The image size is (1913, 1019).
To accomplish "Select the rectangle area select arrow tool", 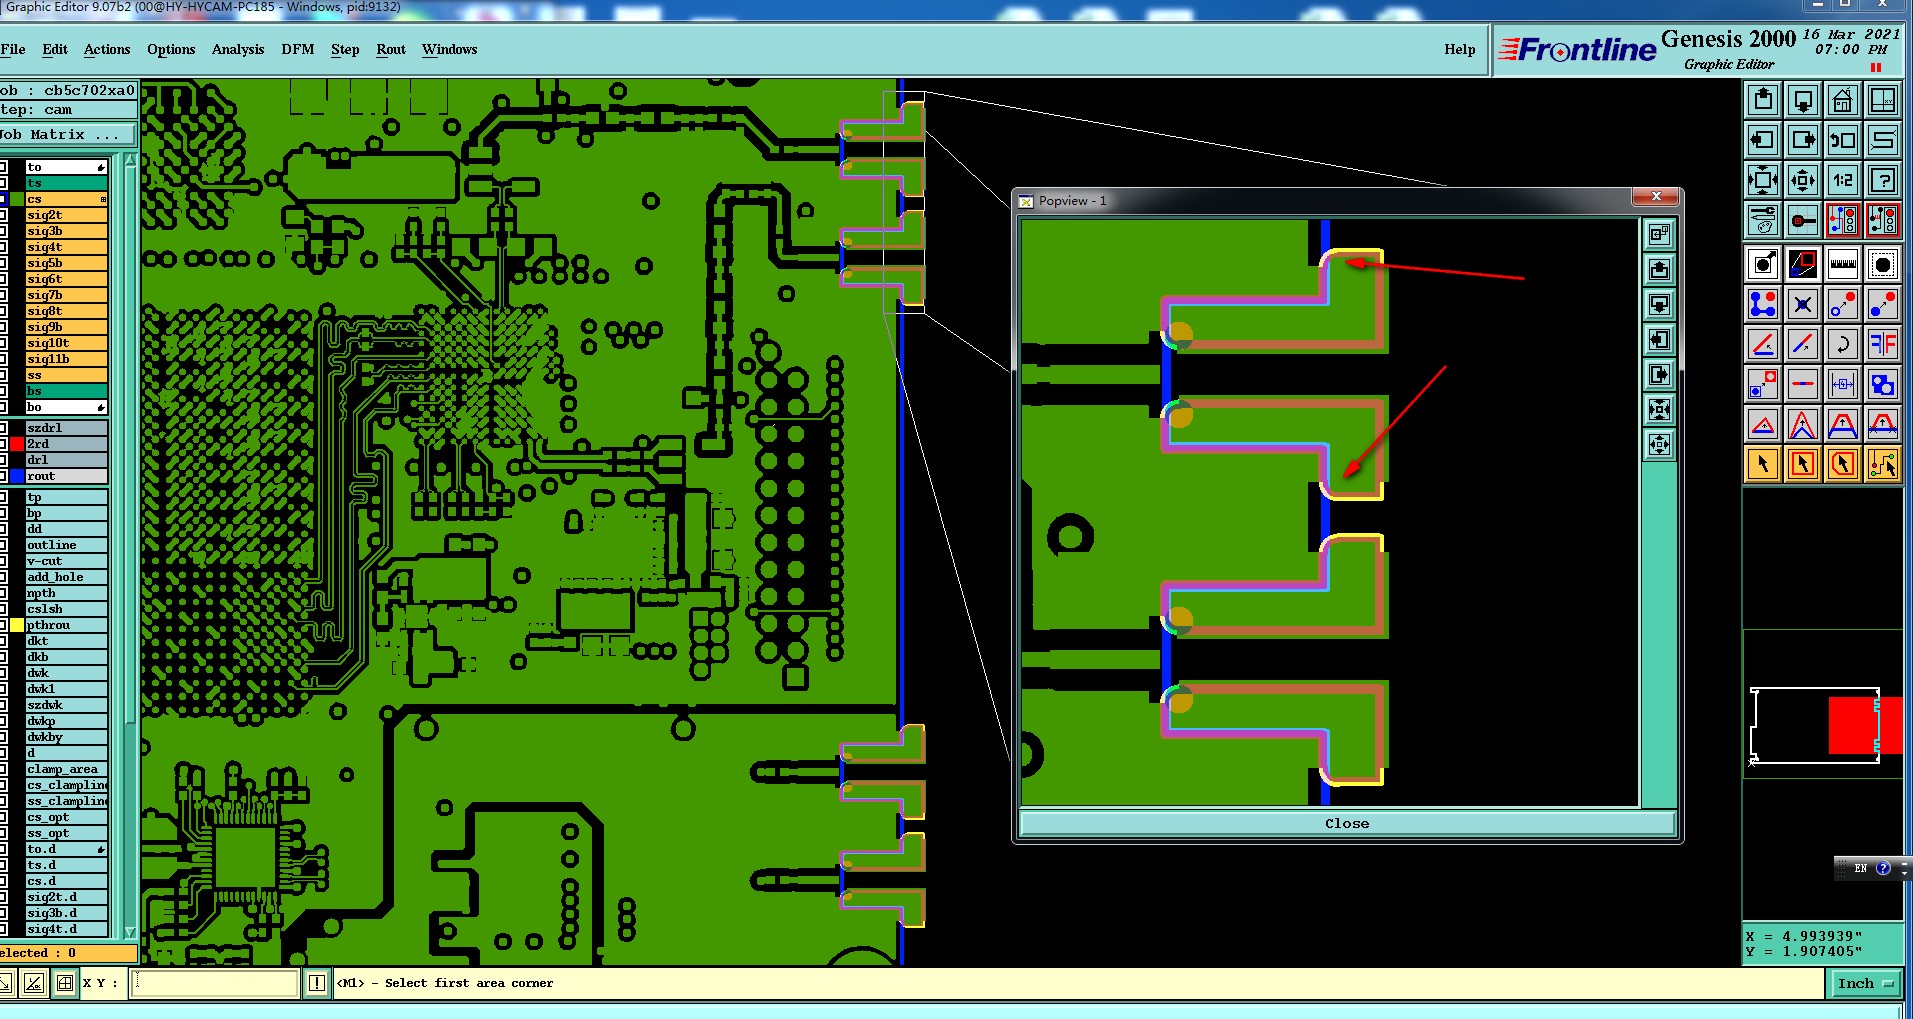I will coord(1803,464).
